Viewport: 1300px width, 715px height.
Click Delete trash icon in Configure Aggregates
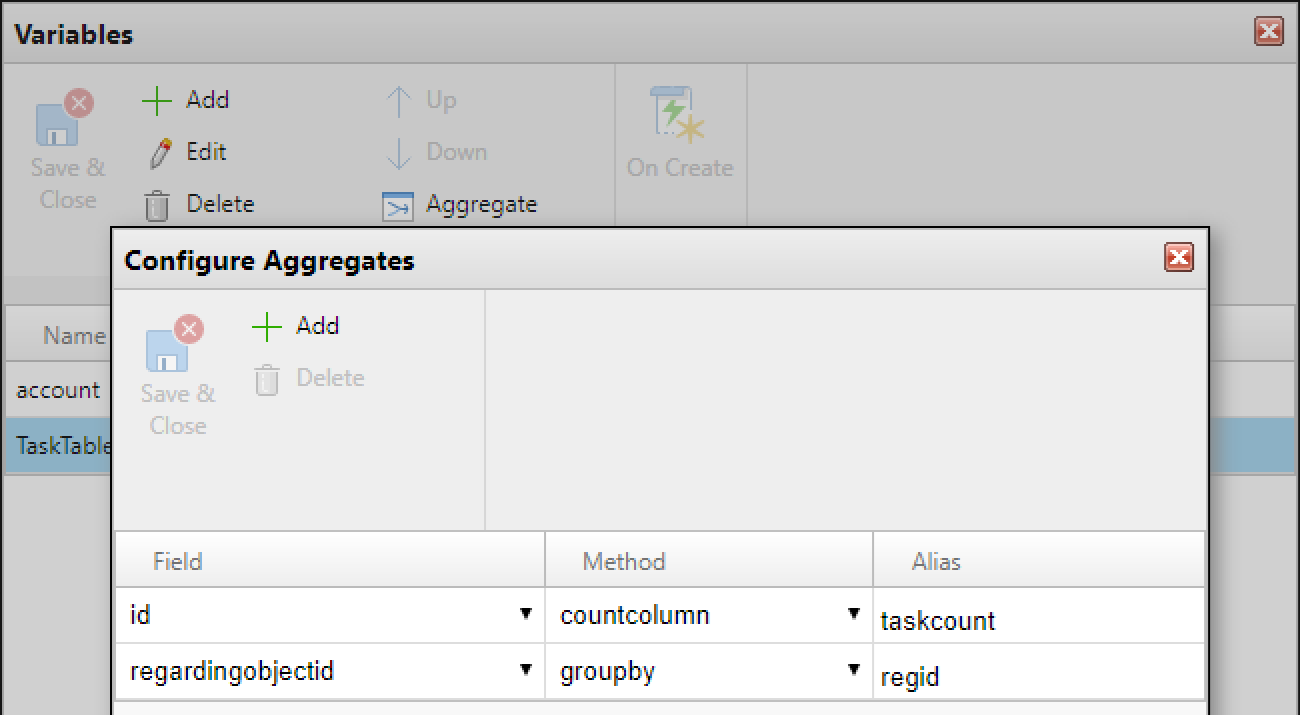click(x=267, y=379)
